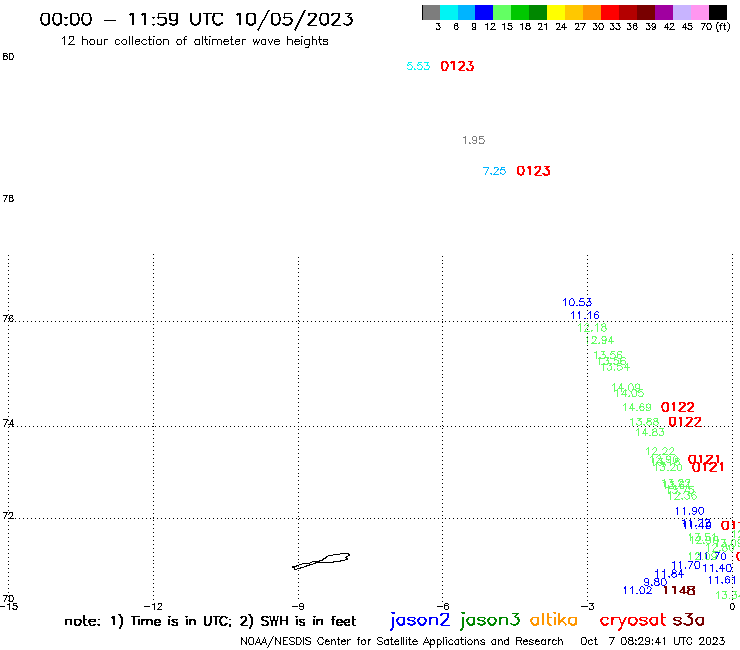The width and height of the screenshot is (740, 650).
Task: Click the blue wave height value 11.02
Action: pos(638,591)
